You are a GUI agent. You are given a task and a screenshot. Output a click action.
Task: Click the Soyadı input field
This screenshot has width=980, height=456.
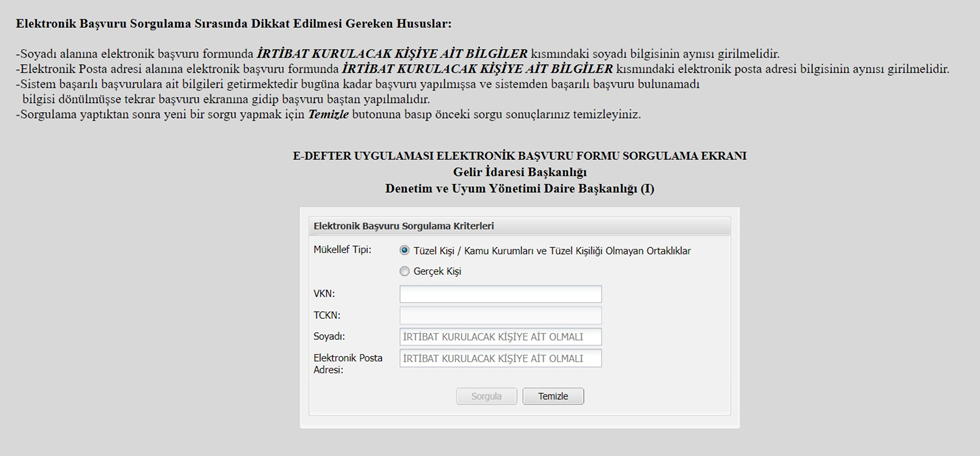tap(500, 337)
